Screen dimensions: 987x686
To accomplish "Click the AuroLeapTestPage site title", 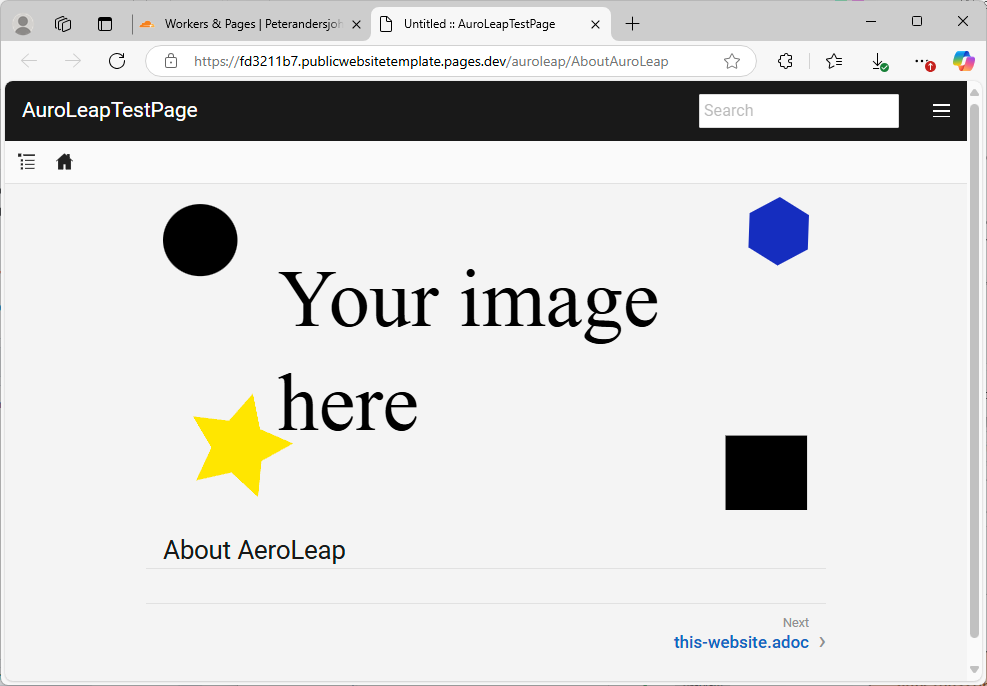I will 109,110.
